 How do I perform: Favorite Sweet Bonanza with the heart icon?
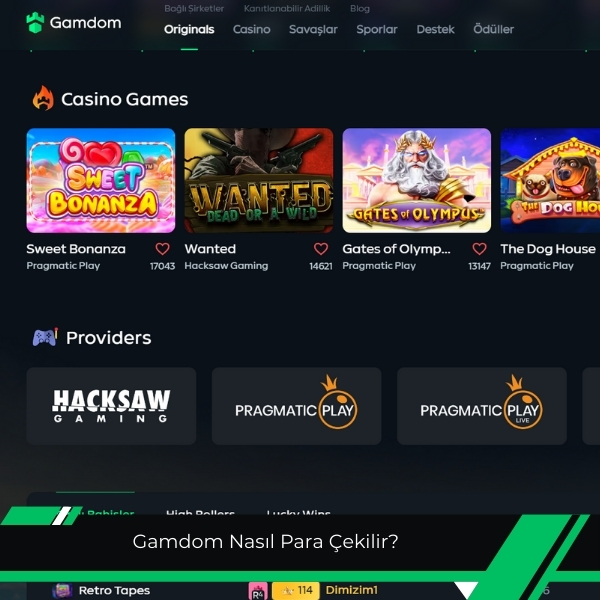[163, 249]
